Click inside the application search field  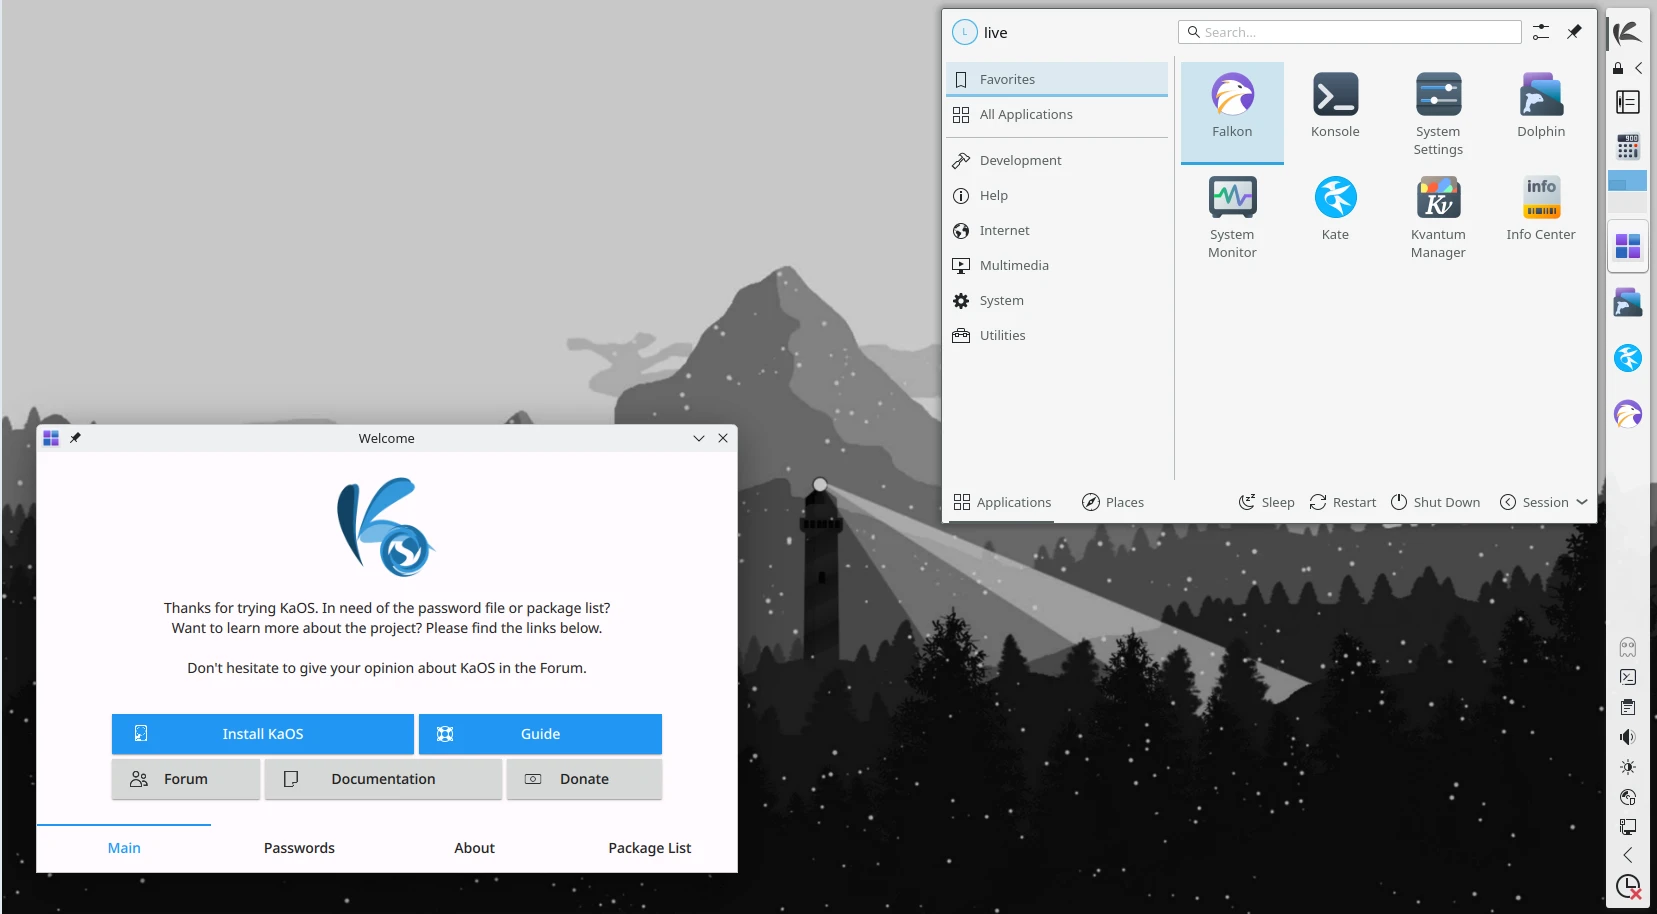[x=1348, y=31]
